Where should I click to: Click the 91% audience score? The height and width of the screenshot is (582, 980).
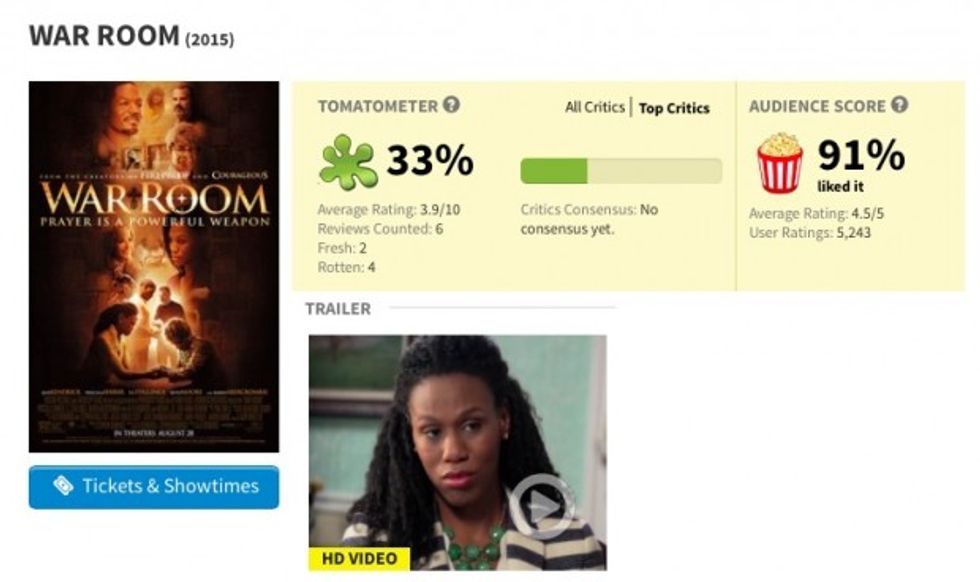861,155
